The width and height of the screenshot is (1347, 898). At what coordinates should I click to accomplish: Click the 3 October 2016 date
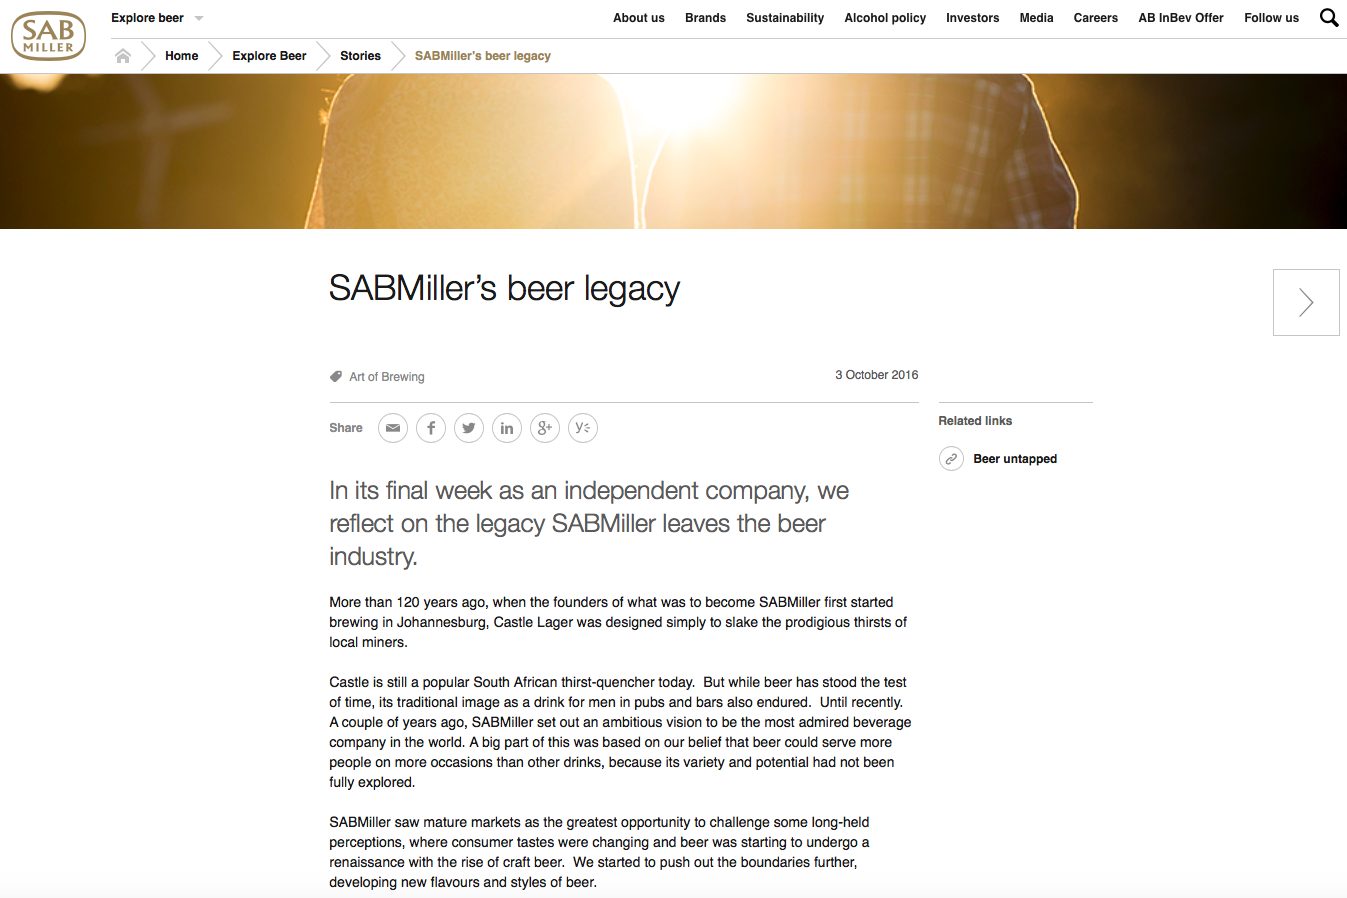(x=877, y=375)
